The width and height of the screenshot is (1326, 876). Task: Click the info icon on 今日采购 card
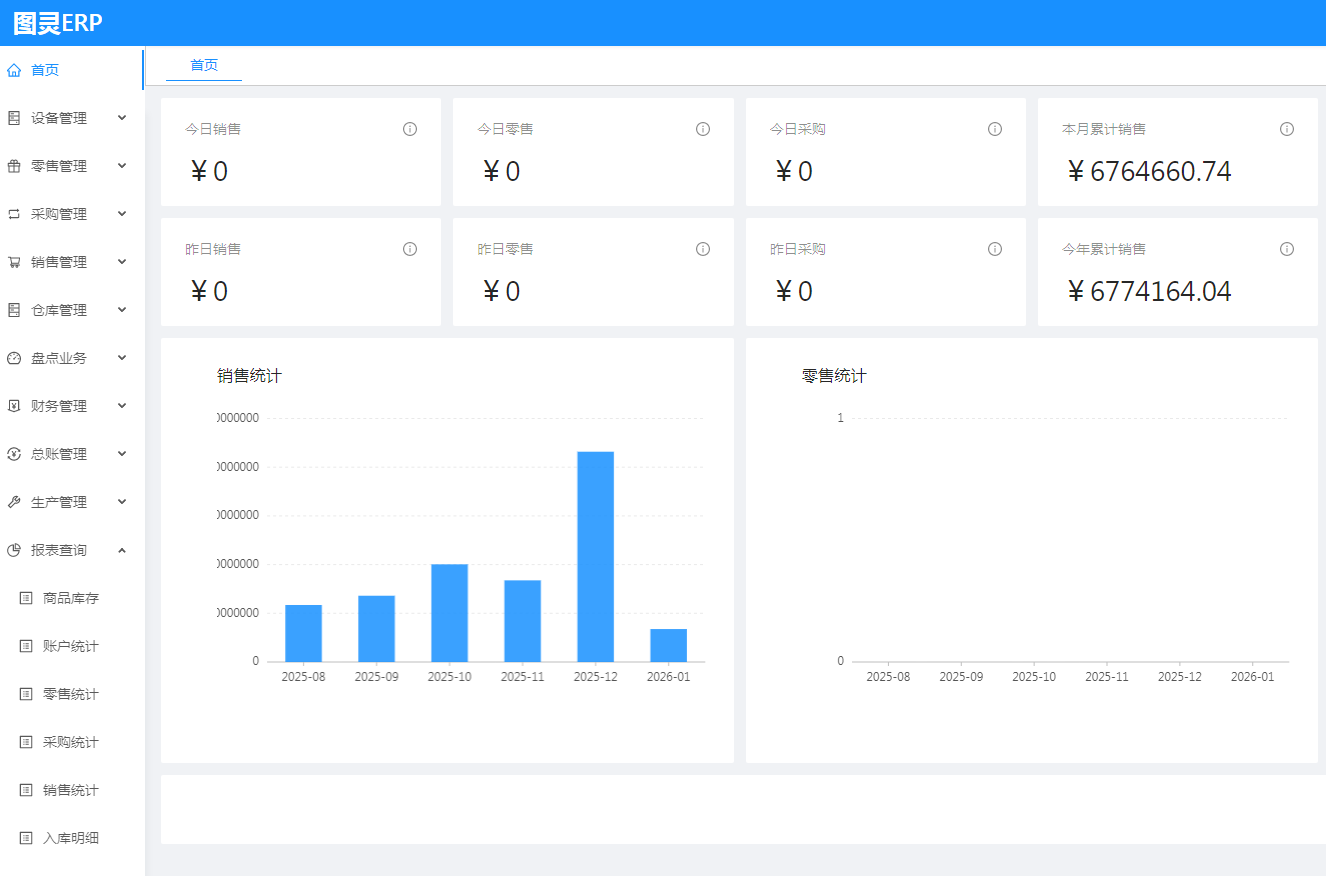pos(995,129)
